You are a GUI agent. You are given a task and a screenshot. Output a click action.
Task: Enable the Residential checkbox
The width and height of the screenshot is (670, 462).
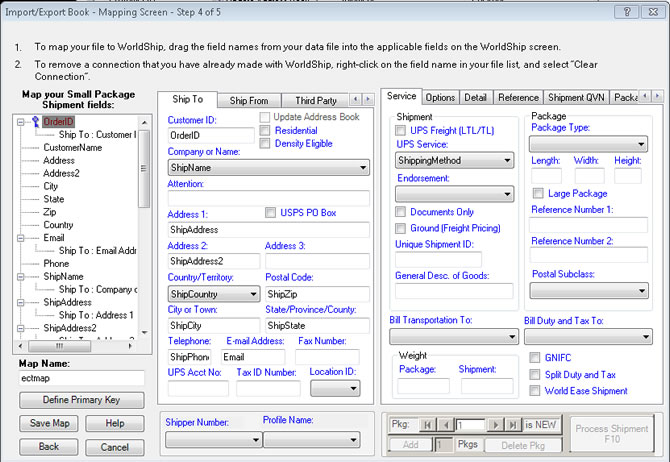pyautogui.click(x=265, y=130)
